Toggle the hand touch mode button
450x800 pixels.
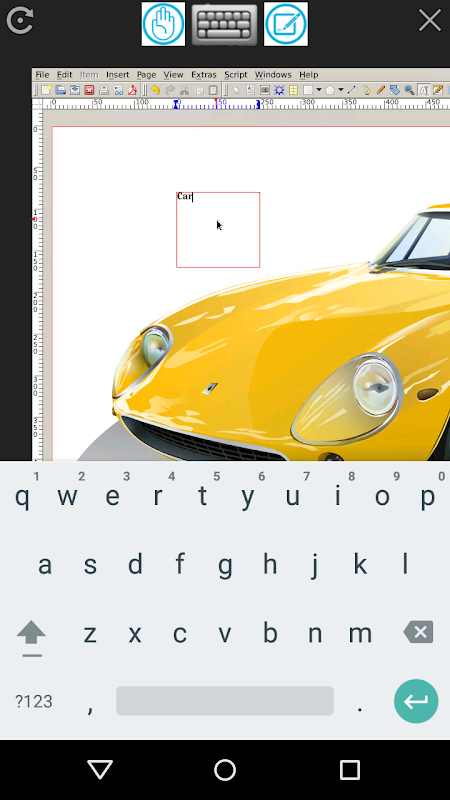163,24
